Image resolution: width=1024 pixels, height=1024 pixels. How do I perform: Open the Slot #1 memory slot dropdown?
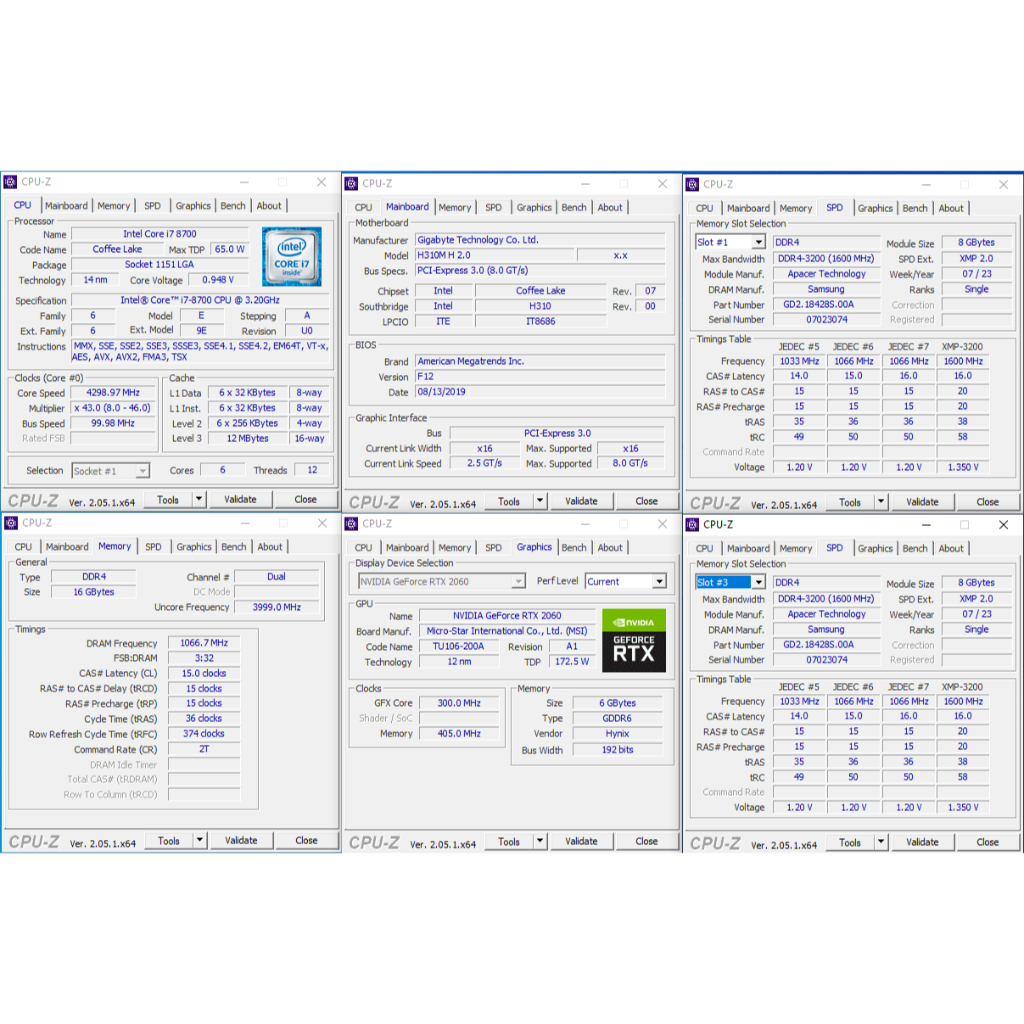[758, 242]
